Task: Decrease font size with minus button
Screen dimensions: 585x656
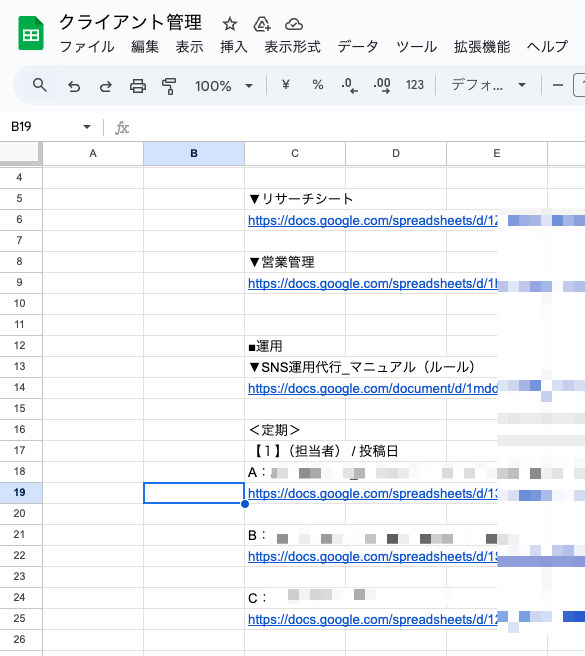Action: point(557,85)
